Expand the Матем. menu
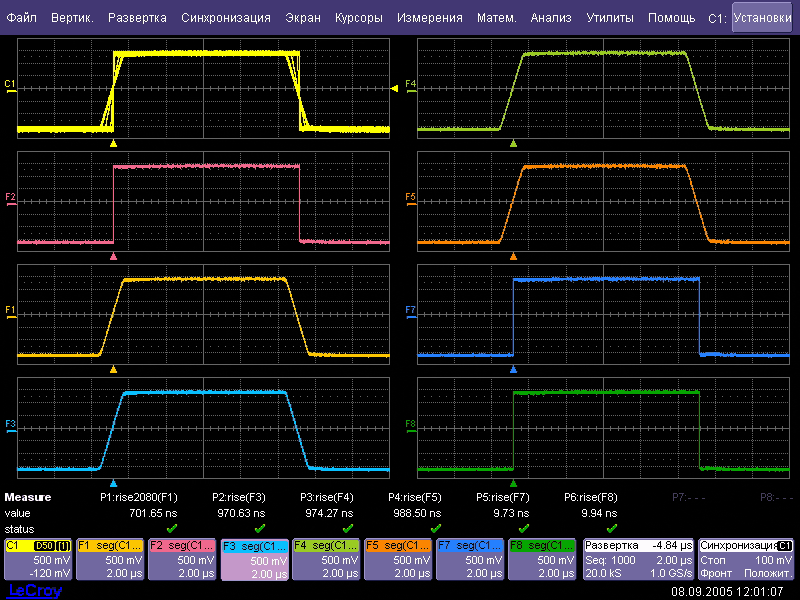800x600 pixels. coord(497,18)
